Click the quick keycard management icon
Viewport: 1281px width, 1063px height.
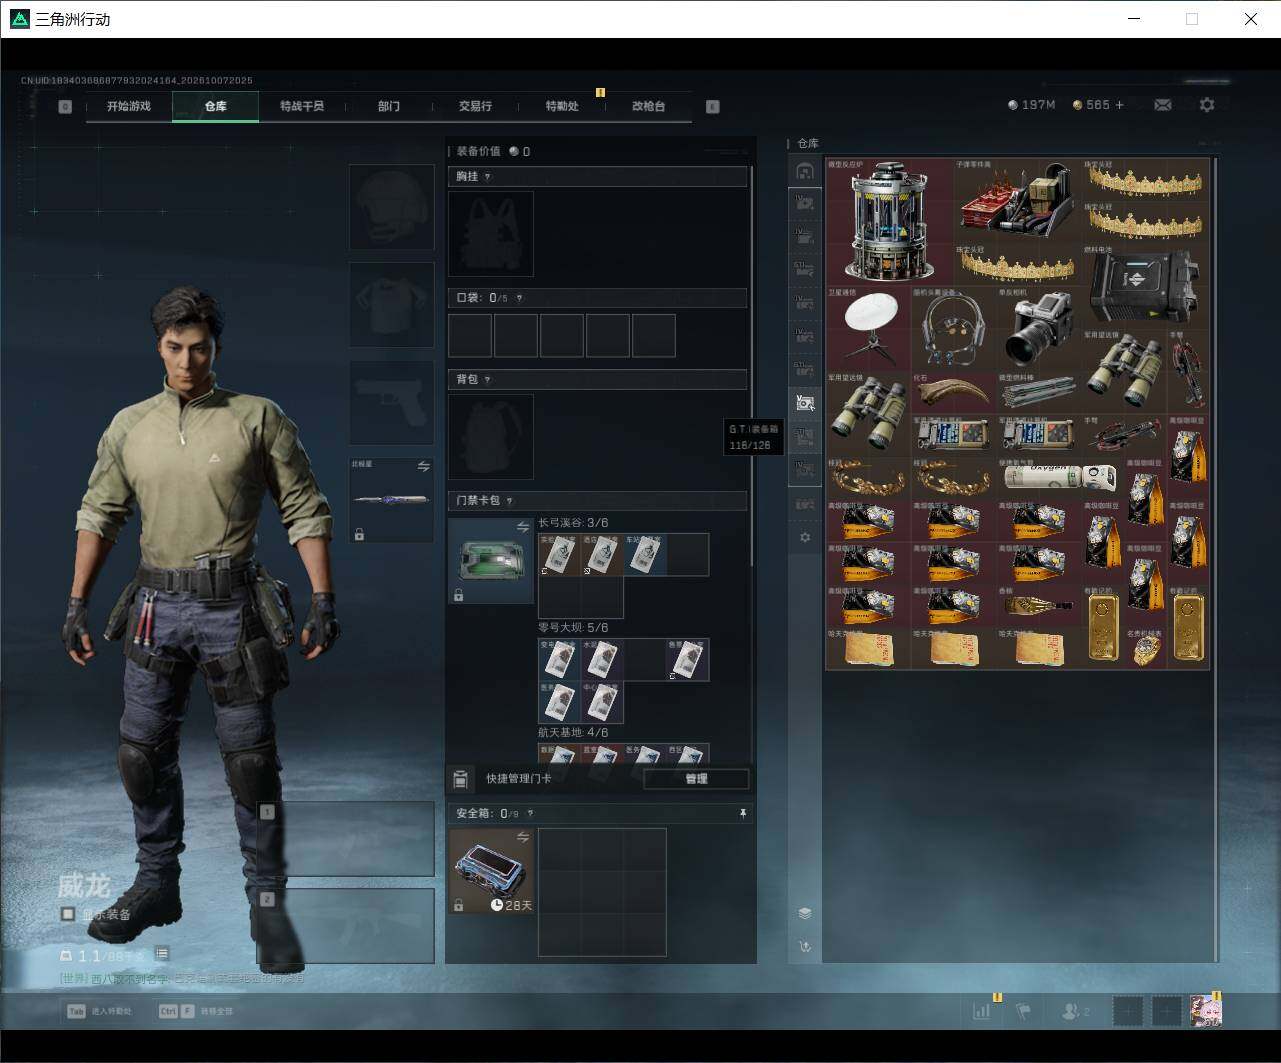click(460, 779)
